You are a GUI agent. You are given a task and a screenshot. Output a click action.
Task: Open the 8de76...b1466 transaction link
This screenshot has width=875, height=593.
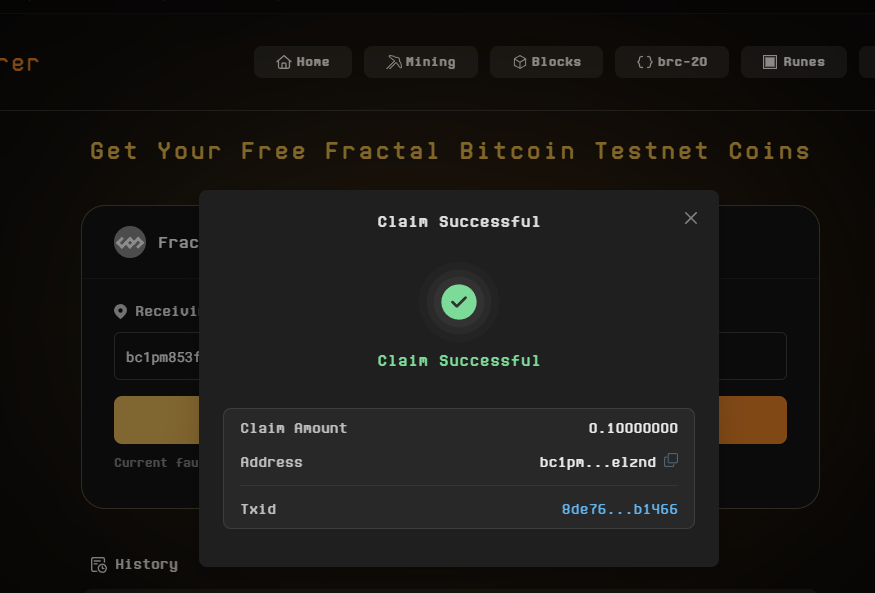[619, 509]
